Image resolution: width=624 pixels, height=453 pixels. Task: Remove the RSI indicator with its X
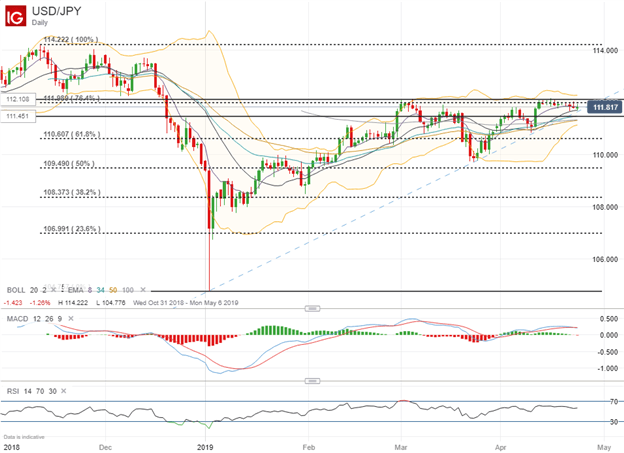tap(64, 391)
